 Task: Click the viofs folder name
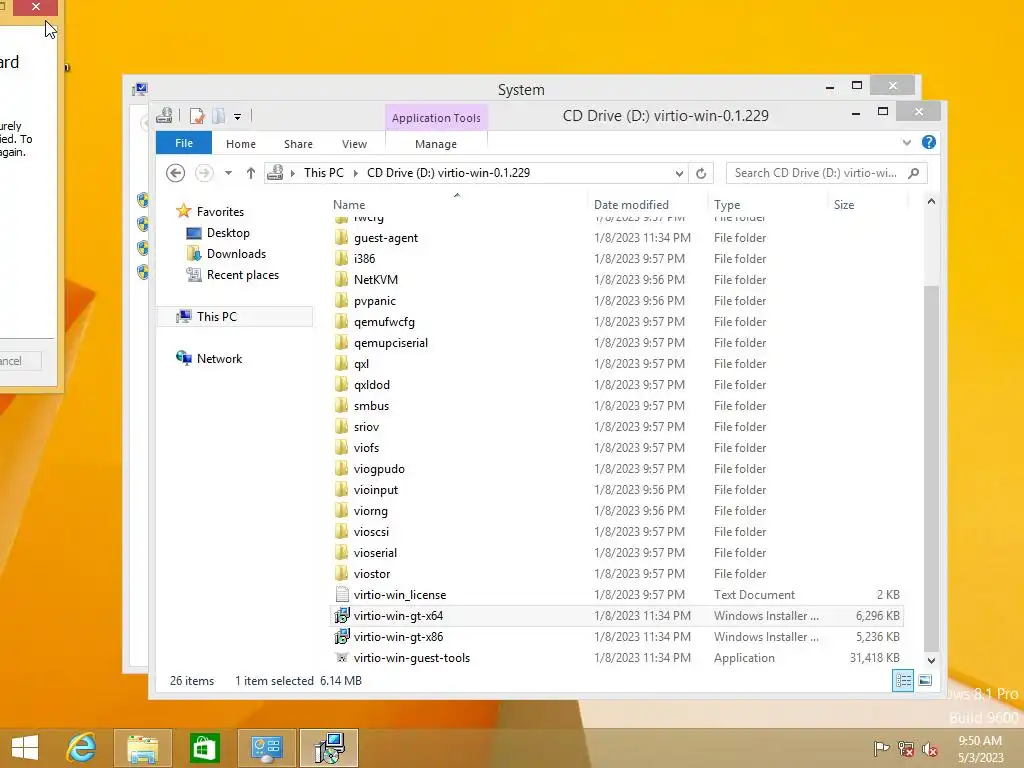[x=366, y=448]
